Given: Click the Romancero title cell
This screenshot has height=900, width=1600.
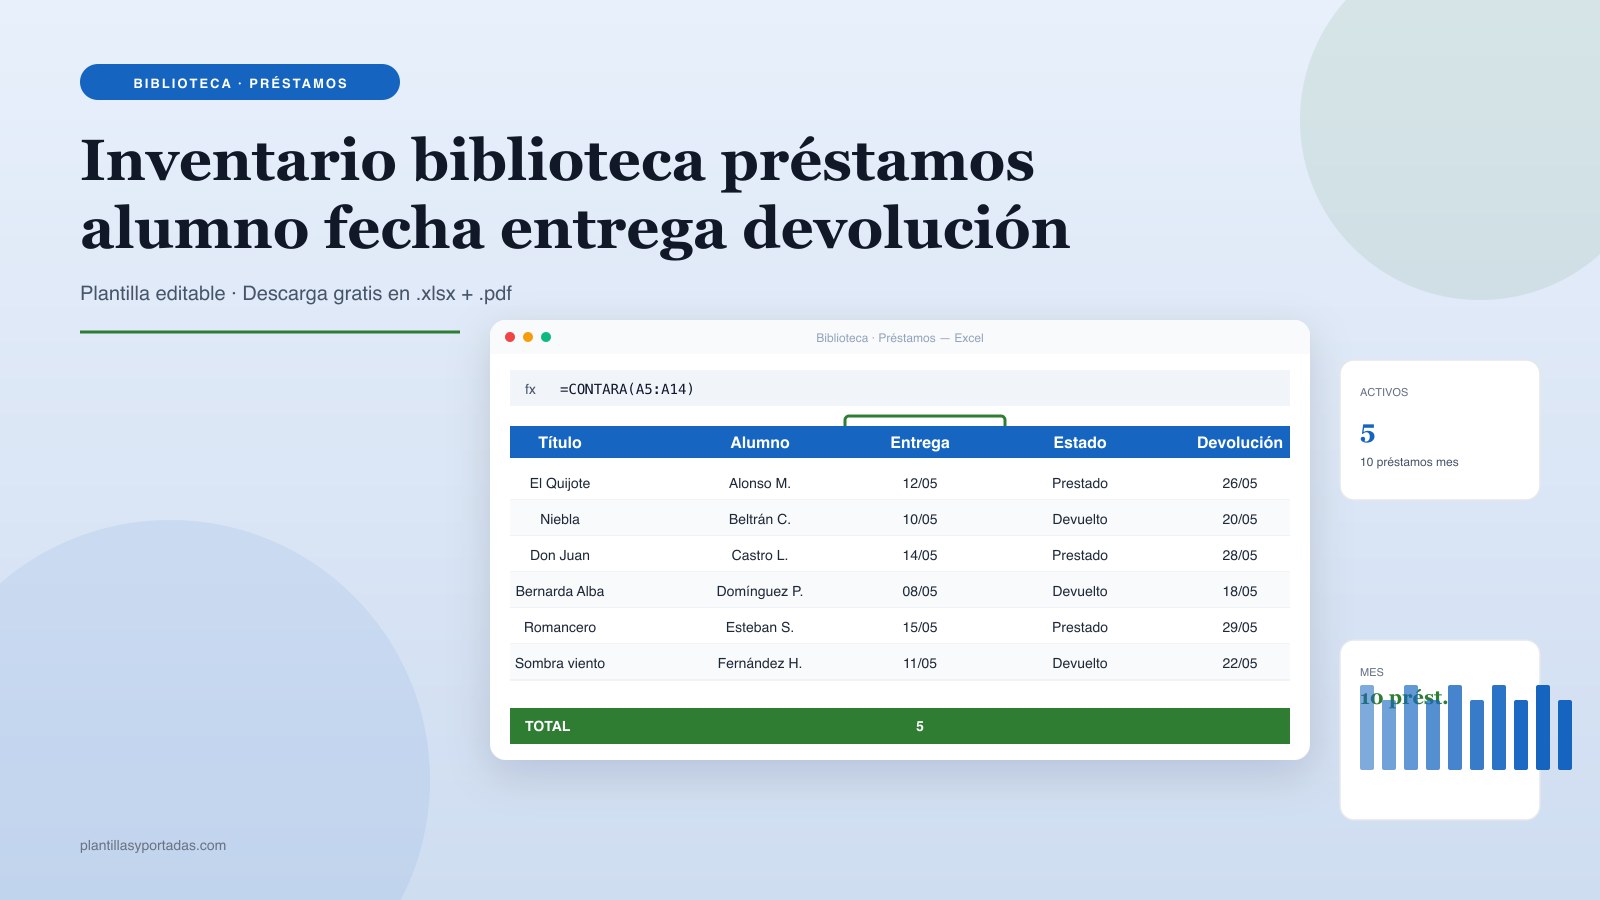Looking at the screenshot, I should [560, 627].
